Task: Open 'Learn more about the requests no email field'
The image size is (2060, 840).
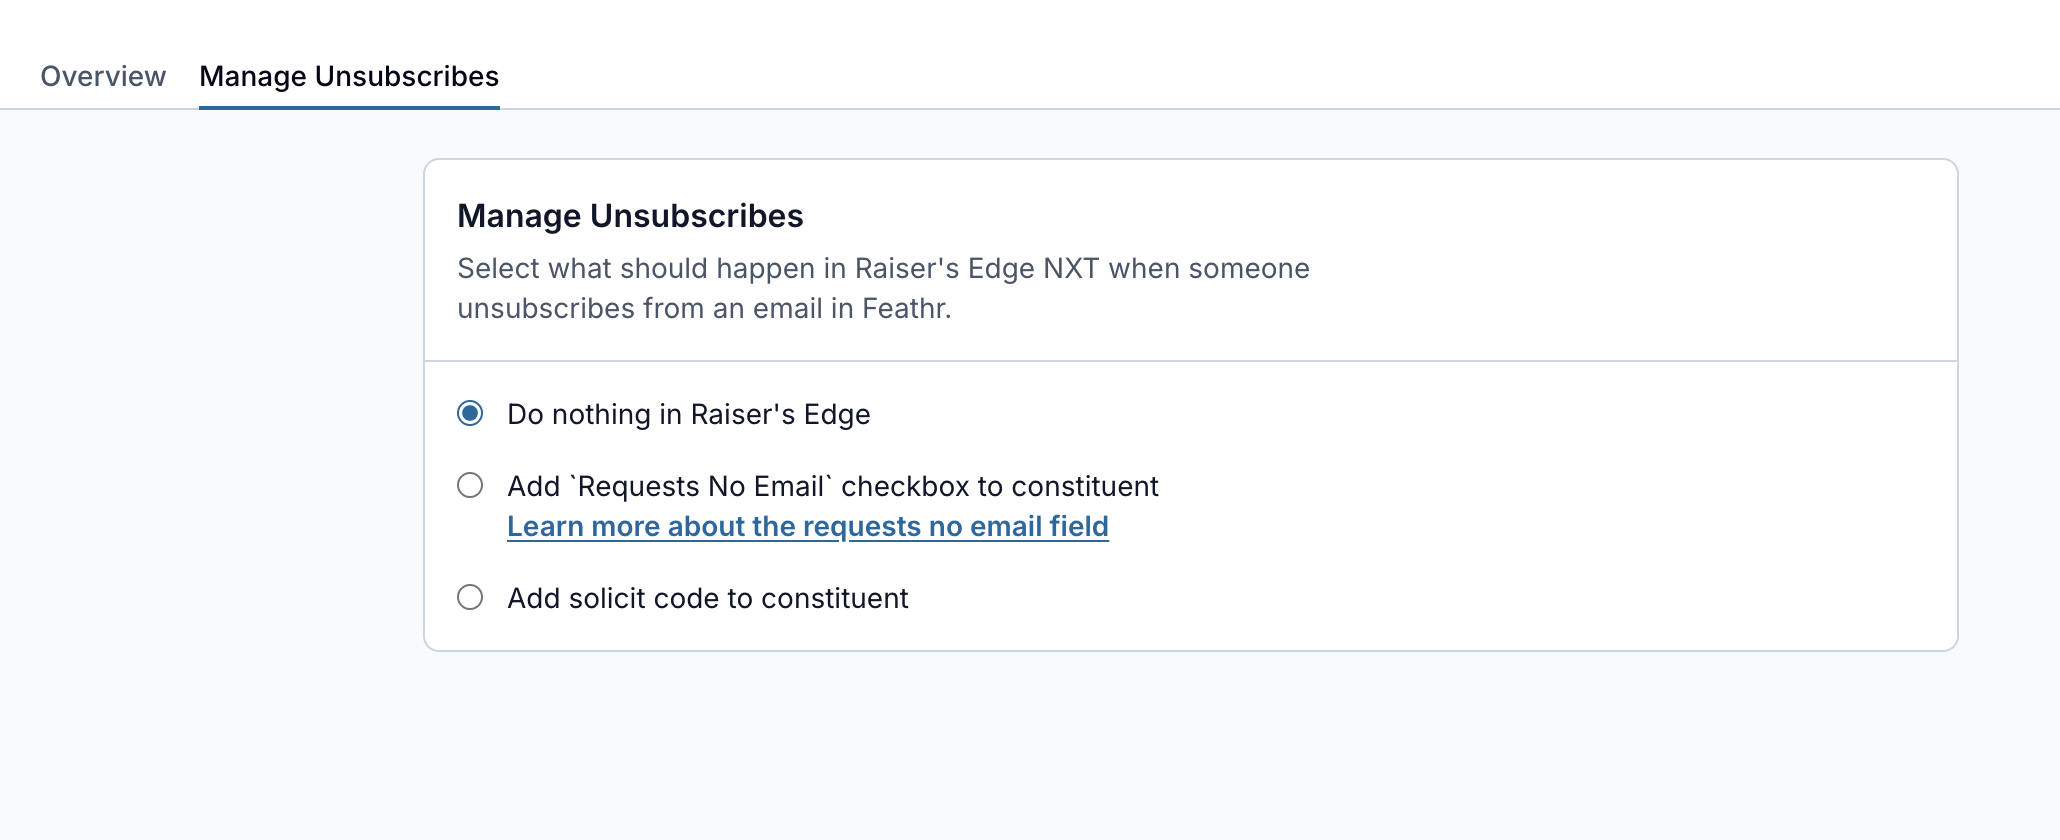Action: point(808,525)
